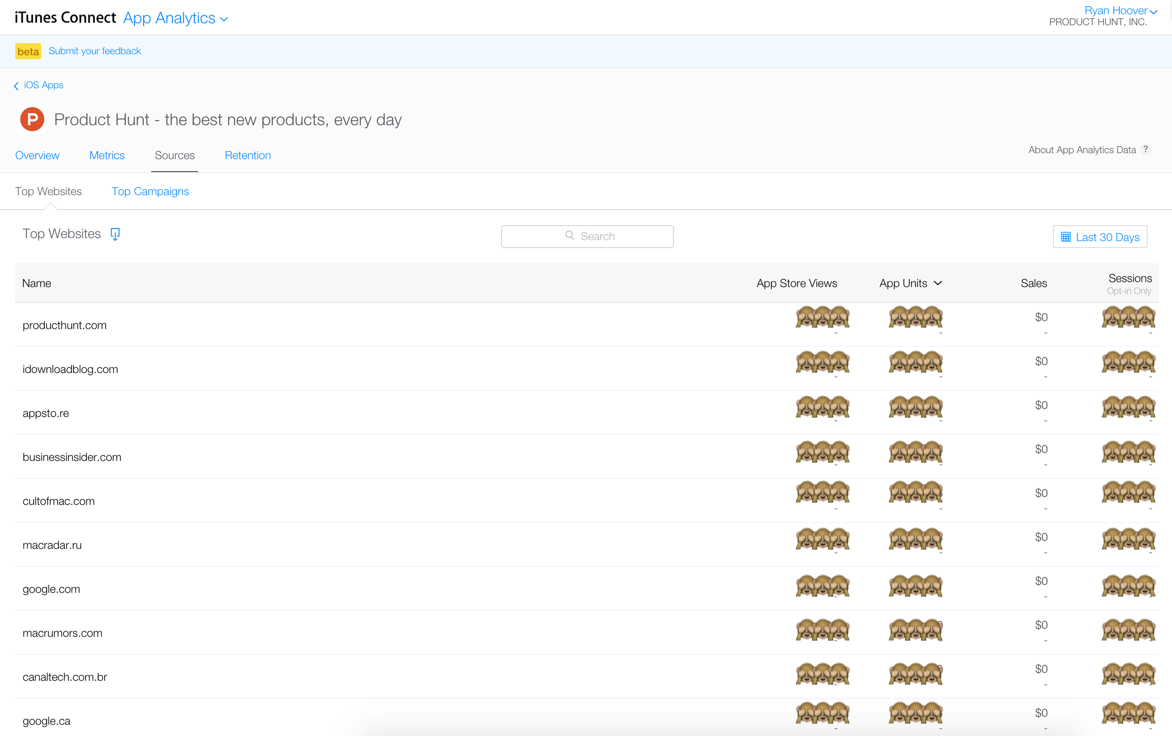
Task: Go back to iOS Apps
Action: click(x=43, y=85)
